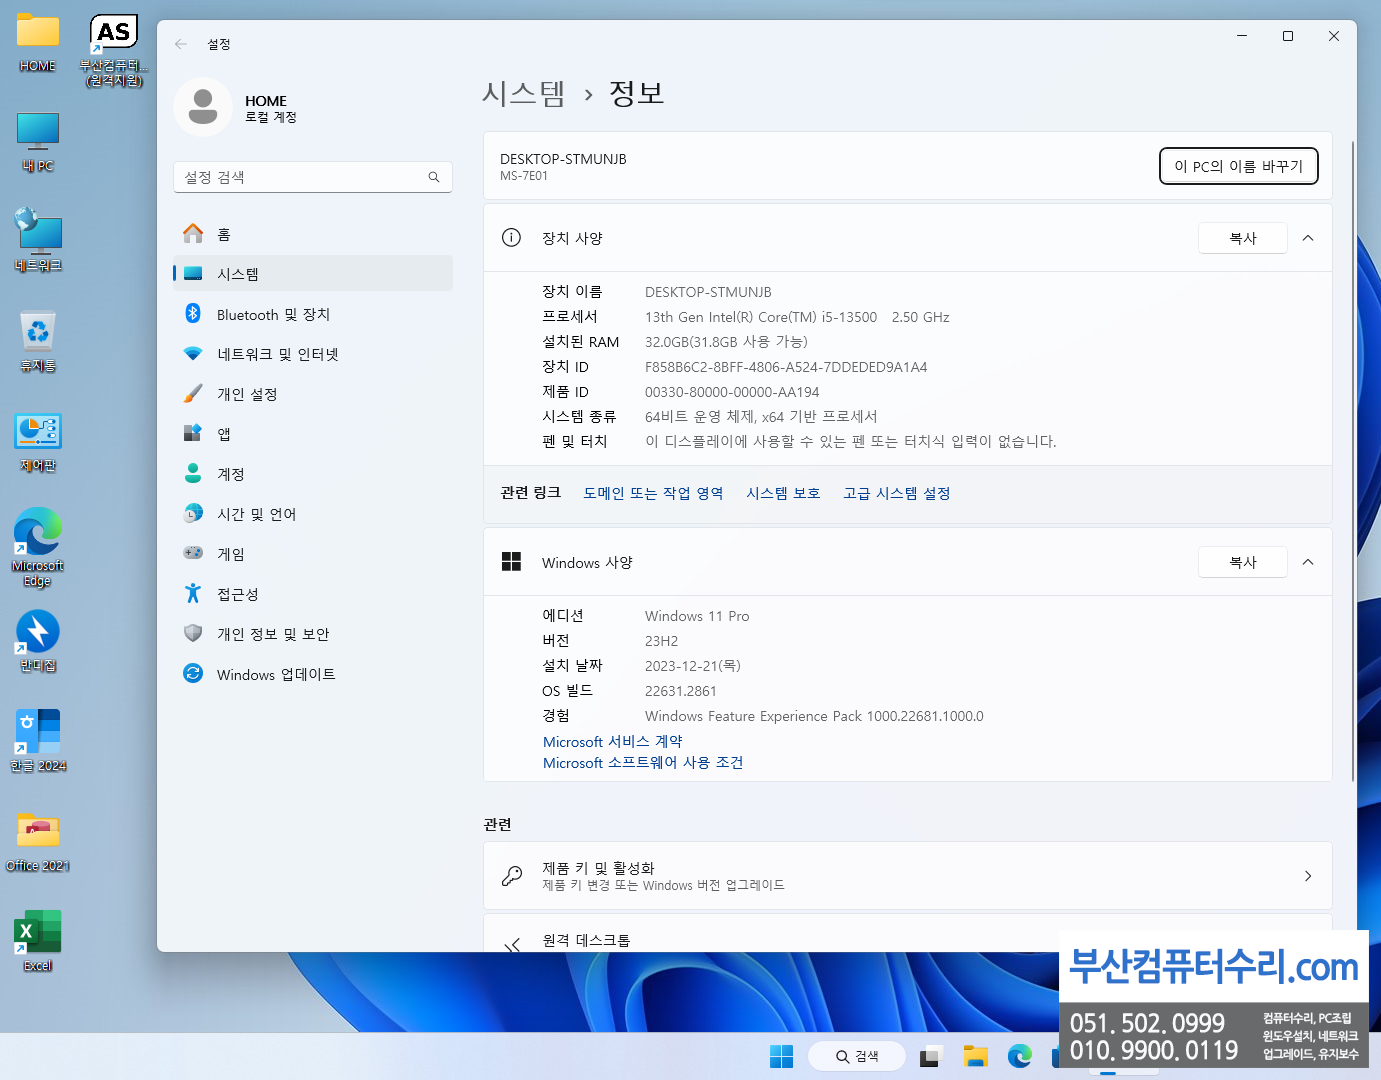This screenshot has height=1080, width=1381.
Task: Open the 고급 시스템 설정 link
Action: point(896,493)
